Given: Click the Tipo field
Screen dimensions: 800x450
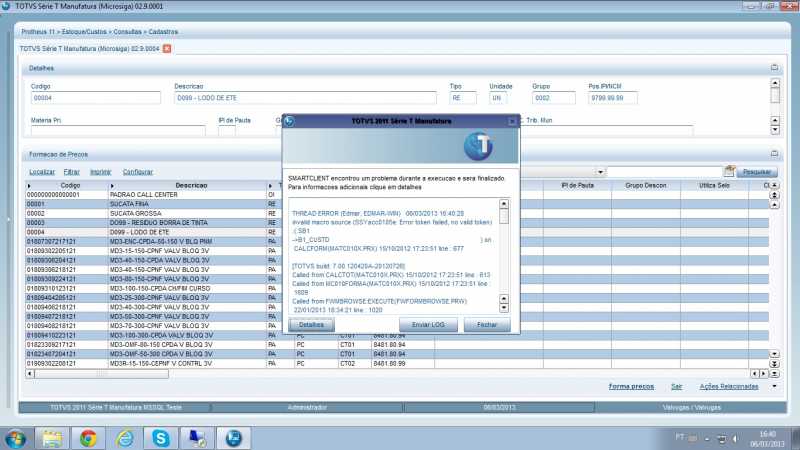Looking at the screenshot, I should [463, 98].
